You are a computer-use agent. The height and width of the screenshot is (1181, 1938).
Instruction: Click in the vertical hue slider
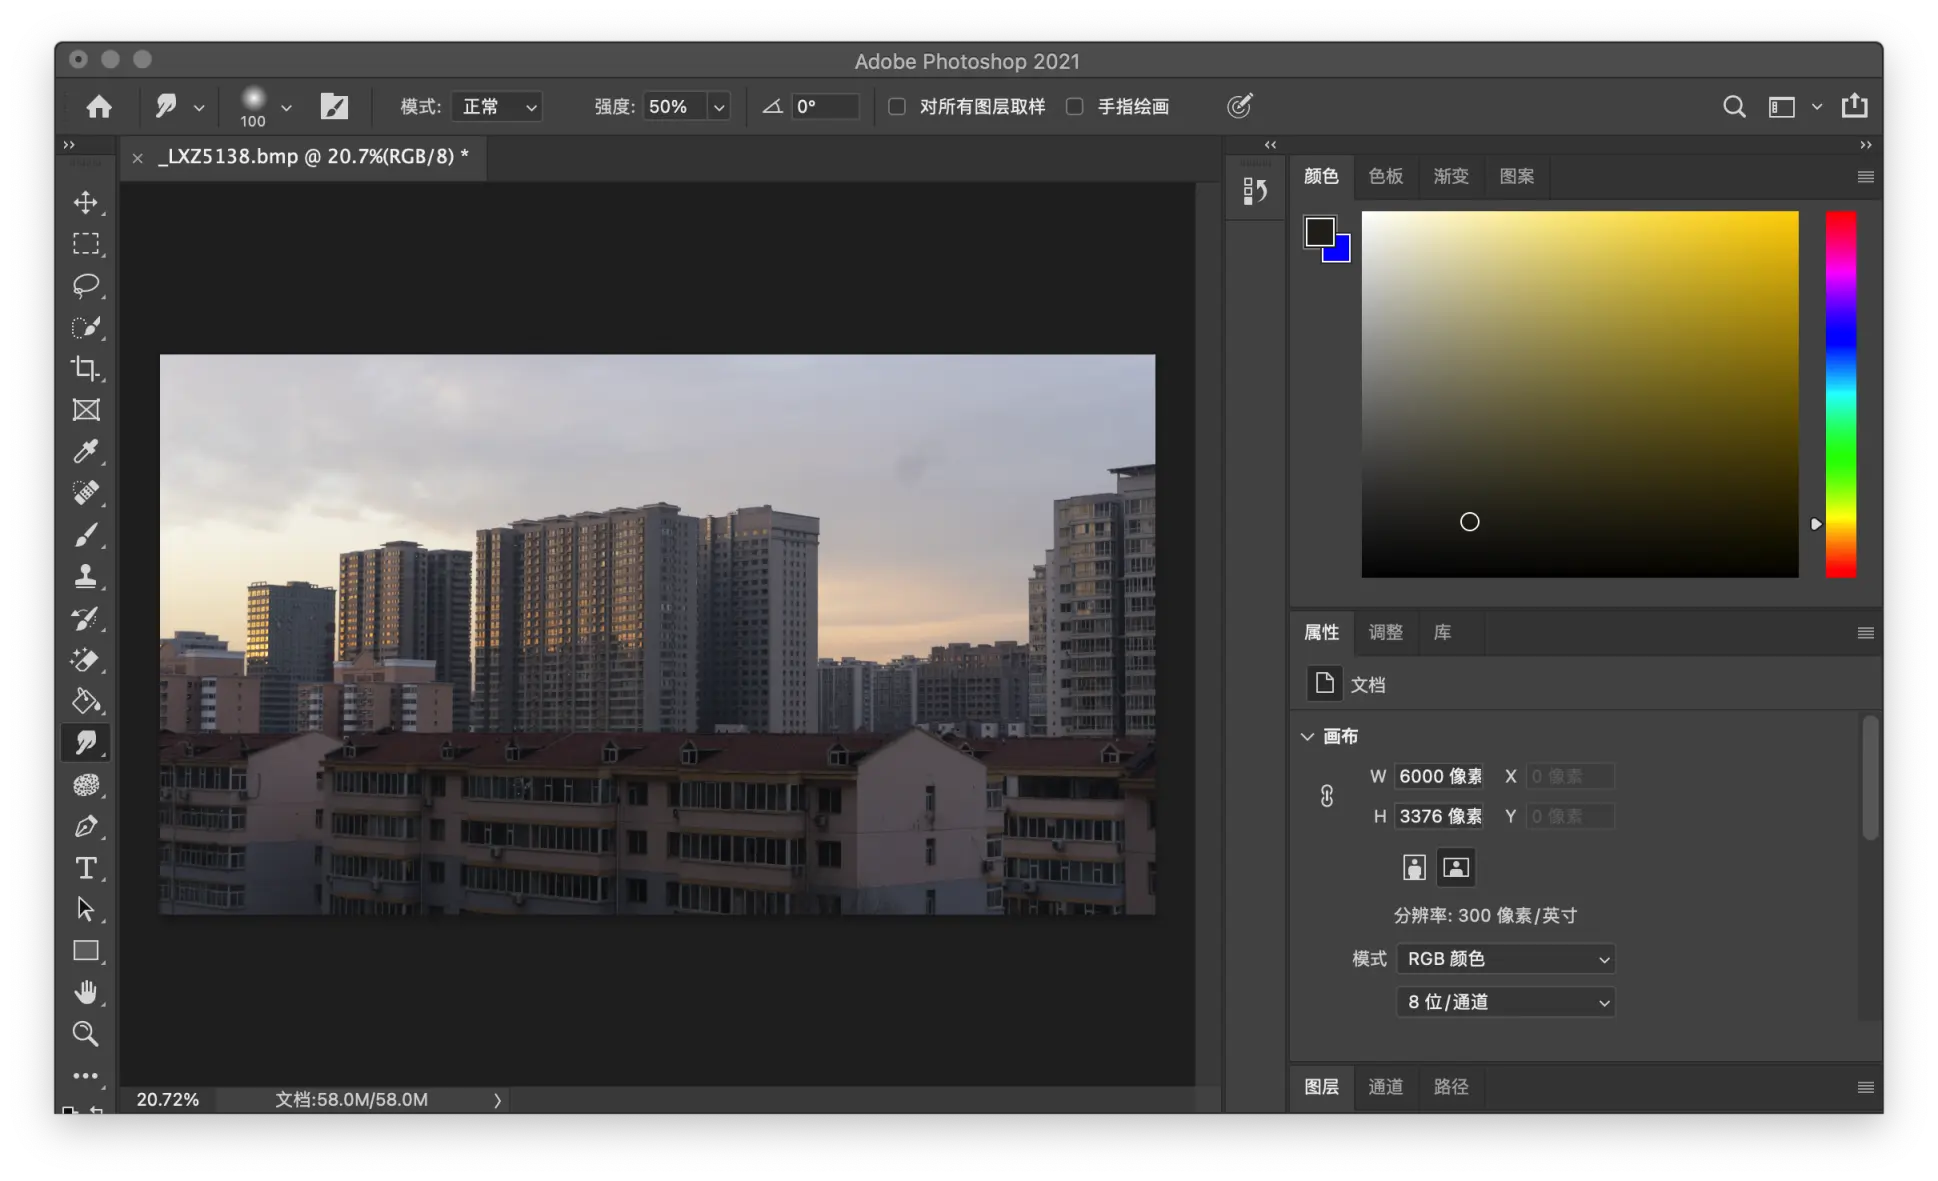point(1841,394)
